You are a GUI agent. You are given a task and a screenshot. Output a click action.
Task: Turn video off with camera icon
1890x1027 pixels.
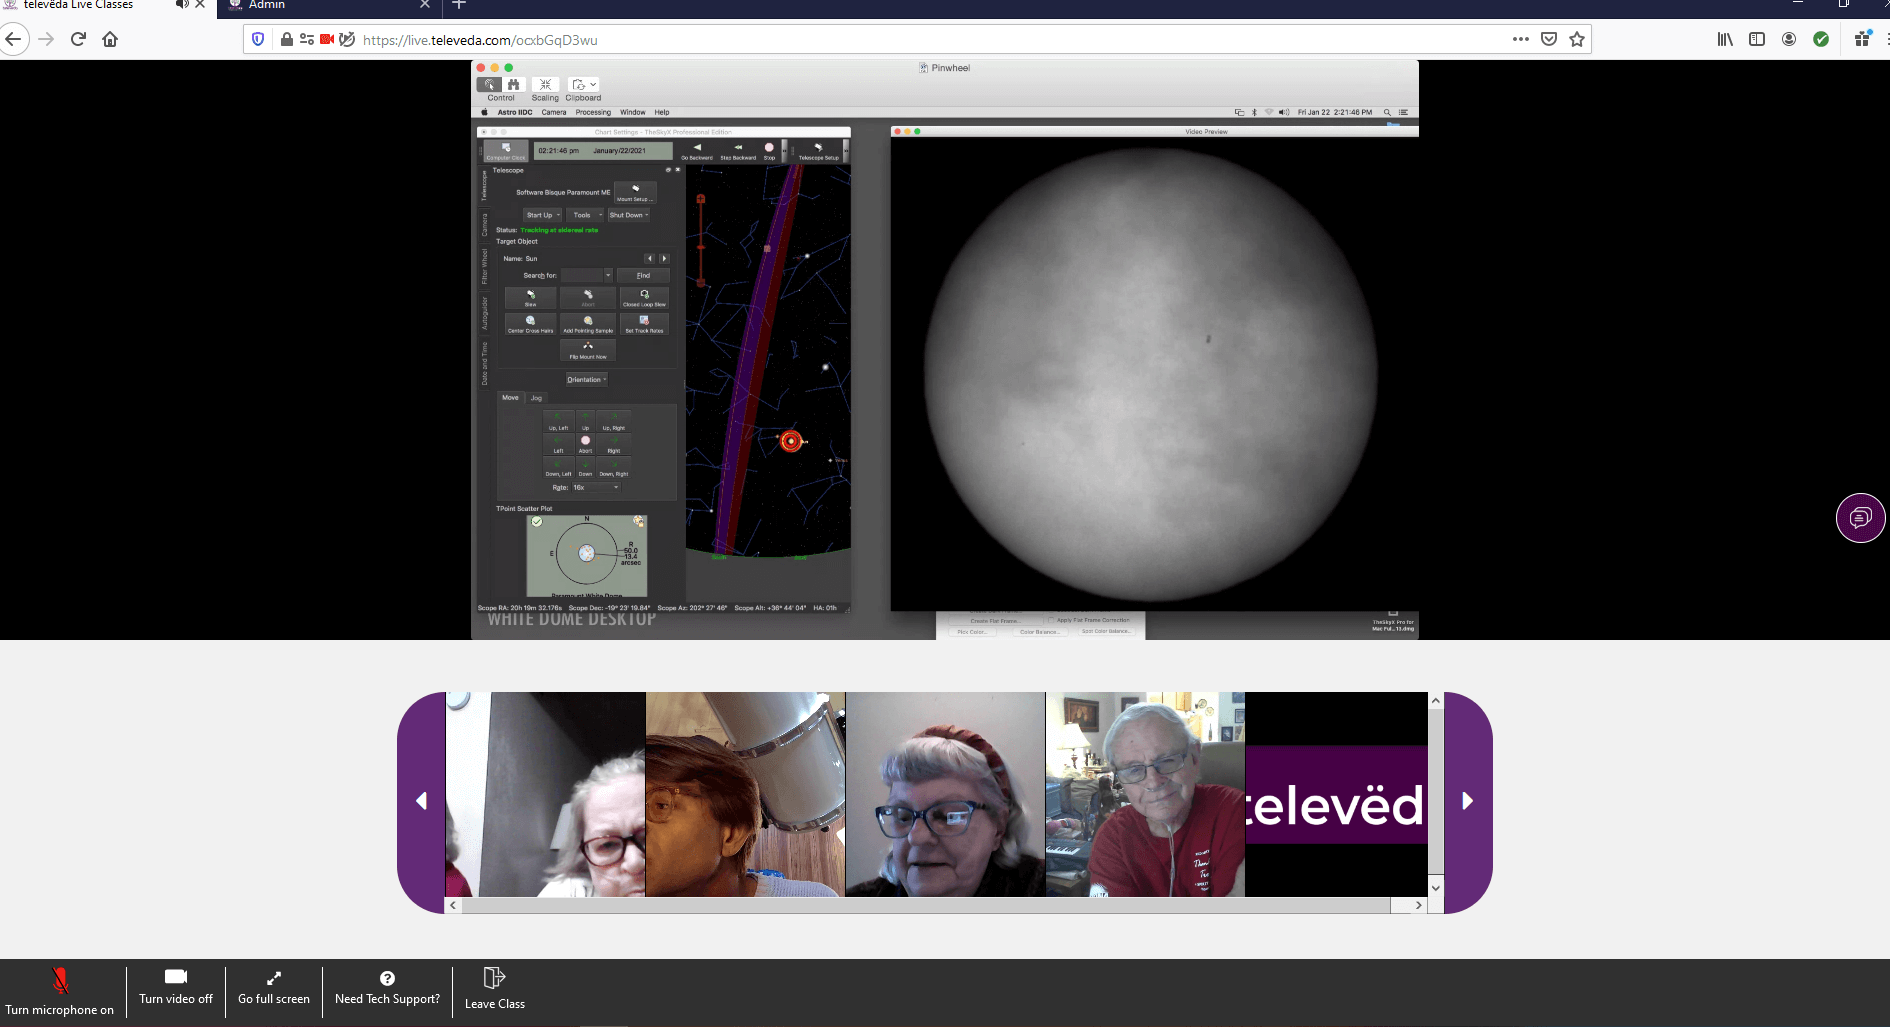click(x=176, y=986)
